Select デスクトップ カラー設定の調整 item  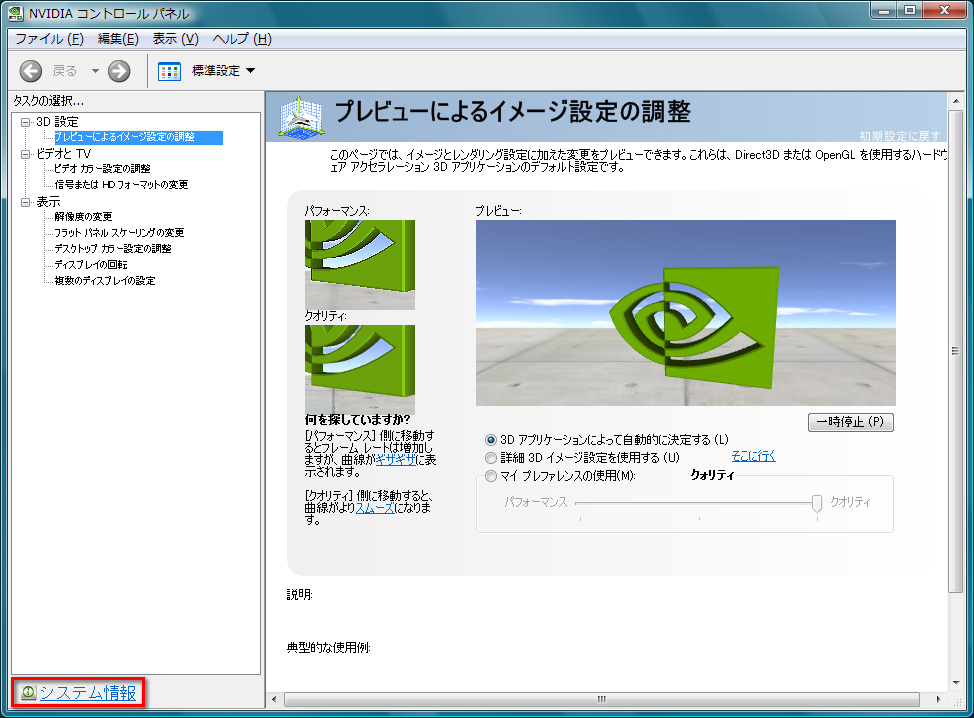112,248
